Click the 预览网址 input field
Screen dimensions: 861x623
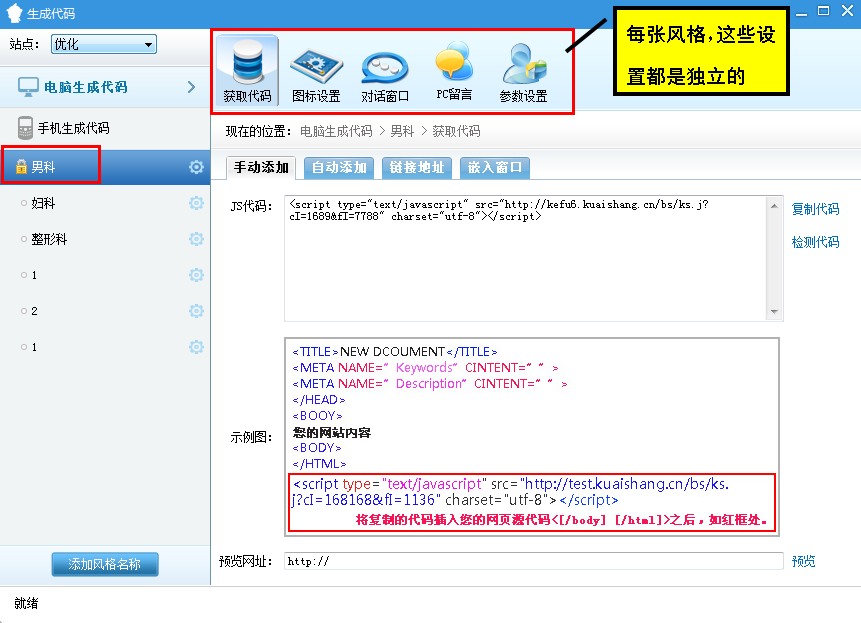[x=533, y=561]
